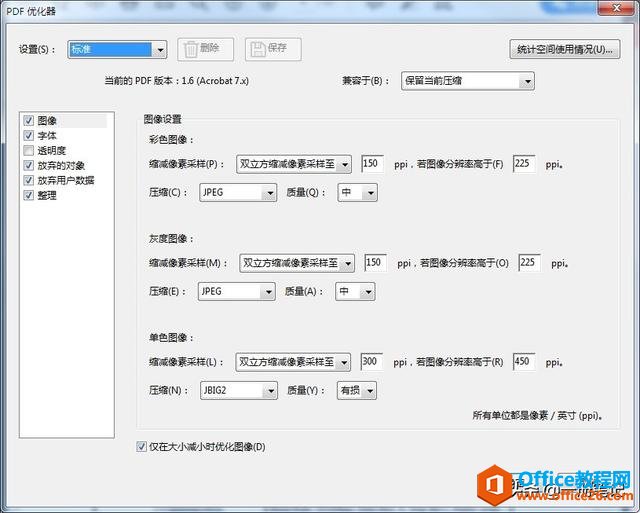Expand the 兼容于(B) dropdown
This screenshot has height=513, width=640.
(468, 81)
